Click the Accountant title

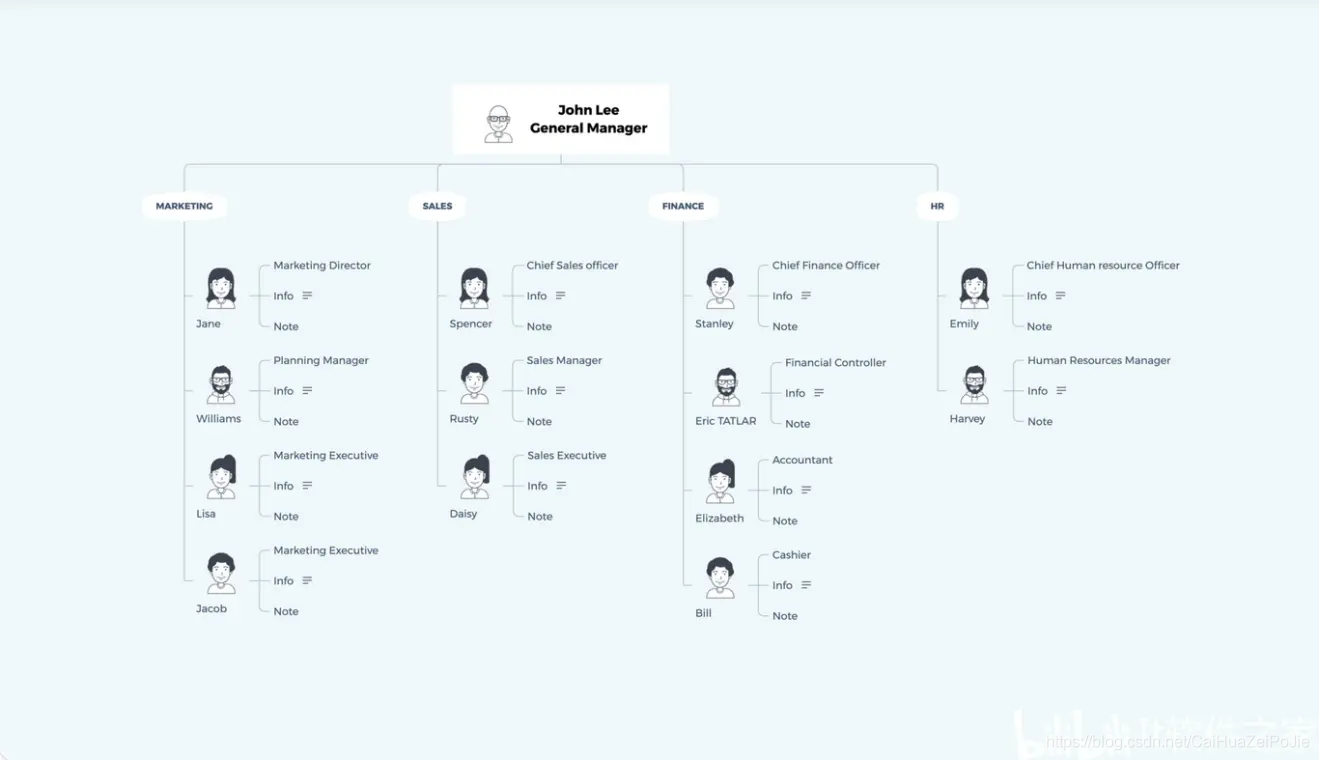(802, 460)
